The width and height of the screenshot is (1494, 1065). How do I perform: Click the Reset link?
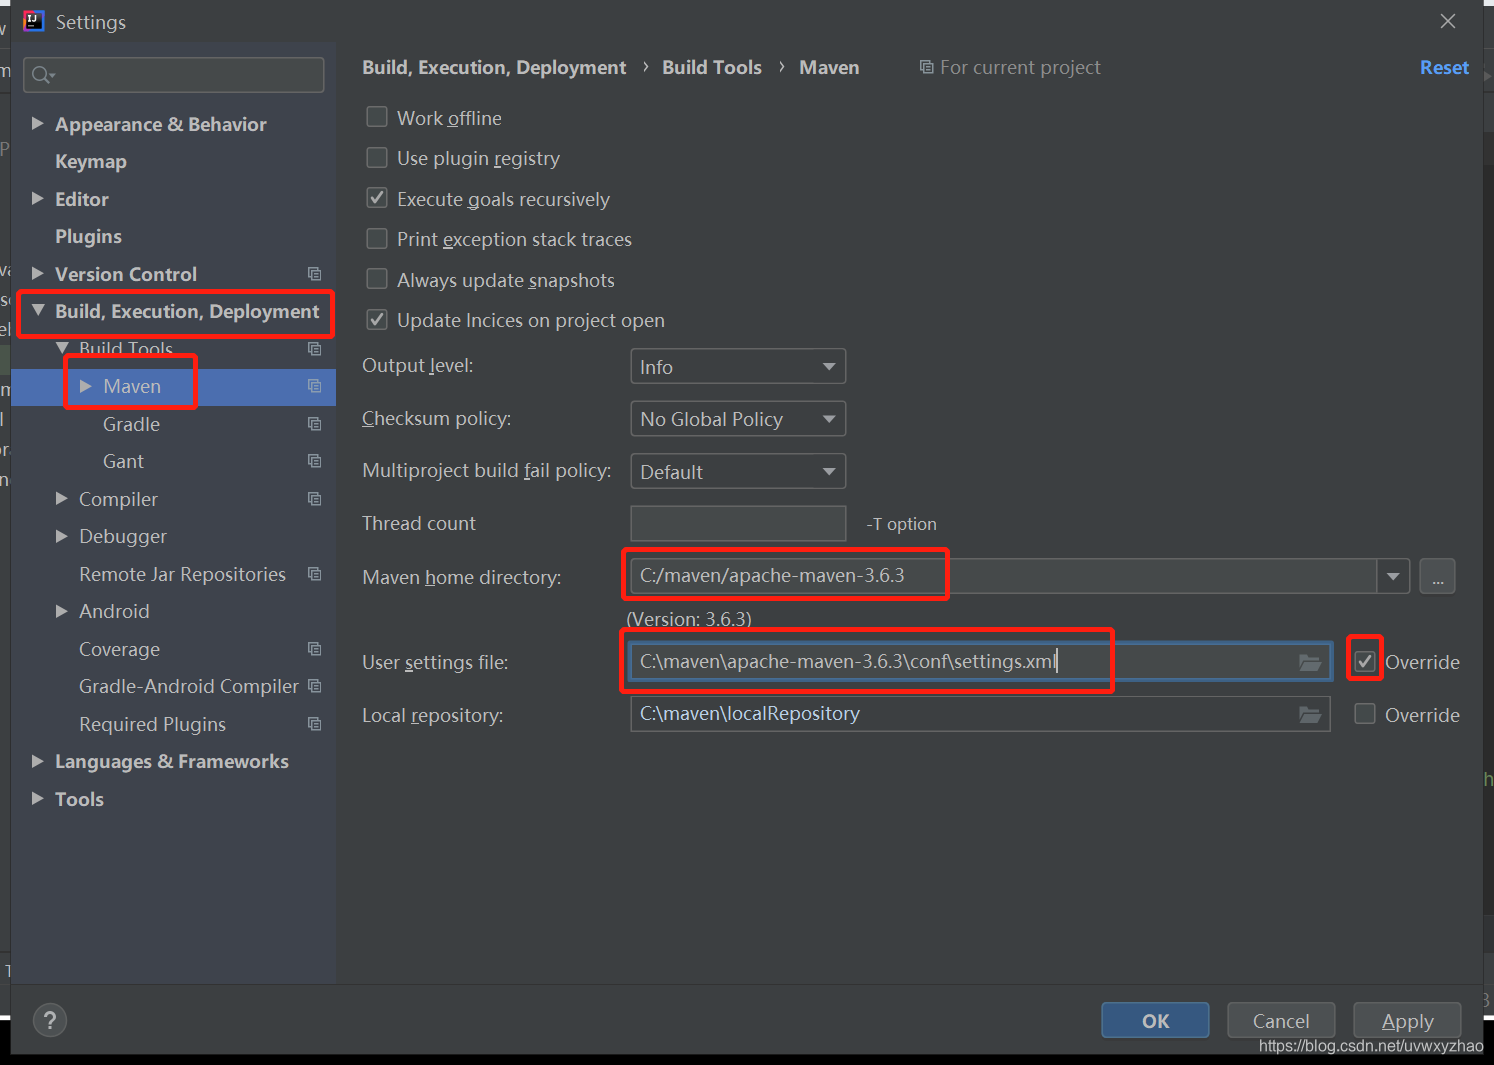coord(1444,67)
